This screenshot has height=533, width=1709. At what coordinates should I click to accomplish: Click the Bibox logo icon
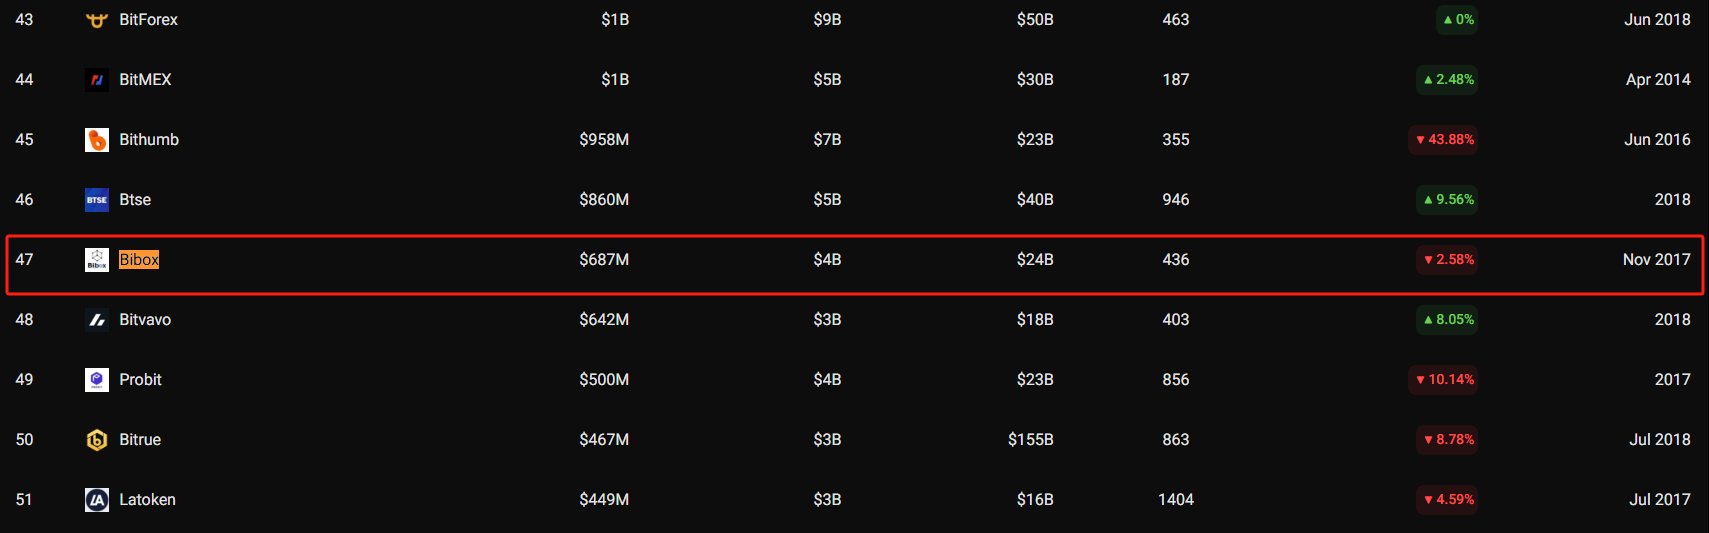[97, 260]
